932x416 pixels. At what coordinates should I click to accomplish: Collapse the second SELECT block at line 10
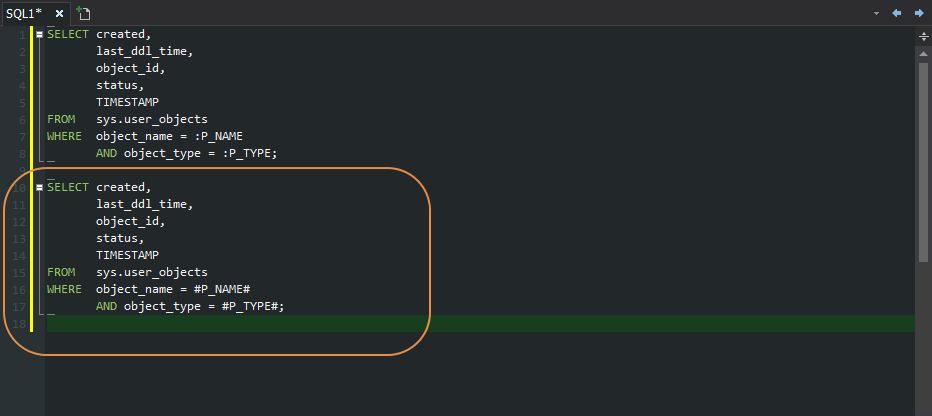tap(40, 187)
